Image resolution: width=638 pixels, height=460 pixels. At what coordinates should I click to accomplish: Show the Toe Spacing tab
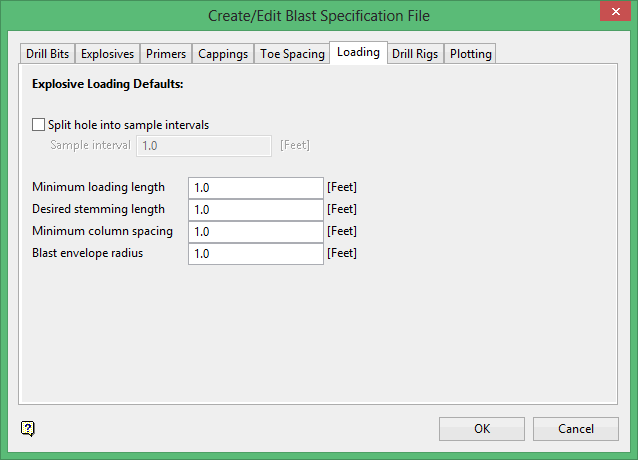[x=292, y=54]
